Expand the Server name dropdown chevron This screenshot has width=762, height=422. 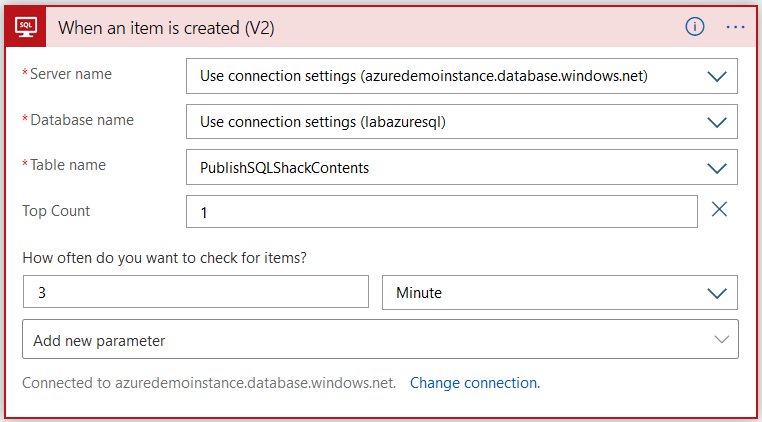(x=716, y=76)
